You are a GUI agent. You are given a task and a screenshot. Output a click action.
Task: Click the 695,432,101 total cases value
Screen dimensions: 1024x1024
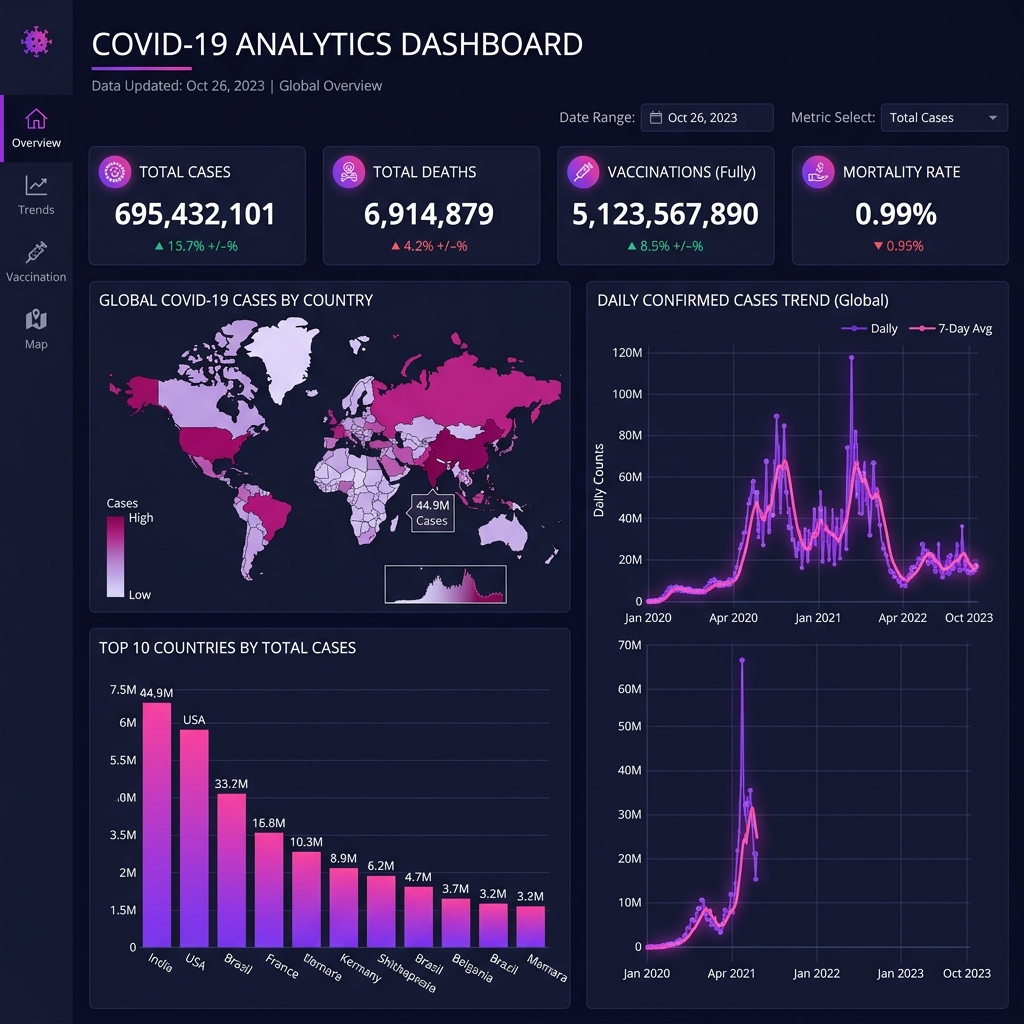click(x=195, y=214)
